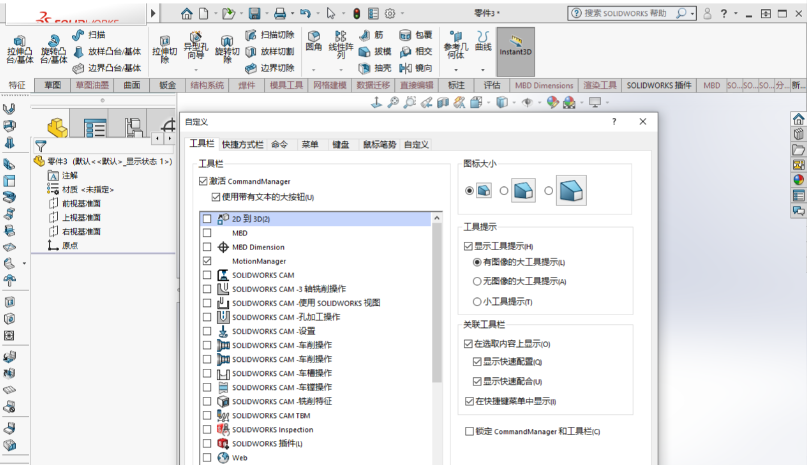Toggle 显示快速配置 checkbox
This screenshot has width=807, height=465.
coord(477,361)
